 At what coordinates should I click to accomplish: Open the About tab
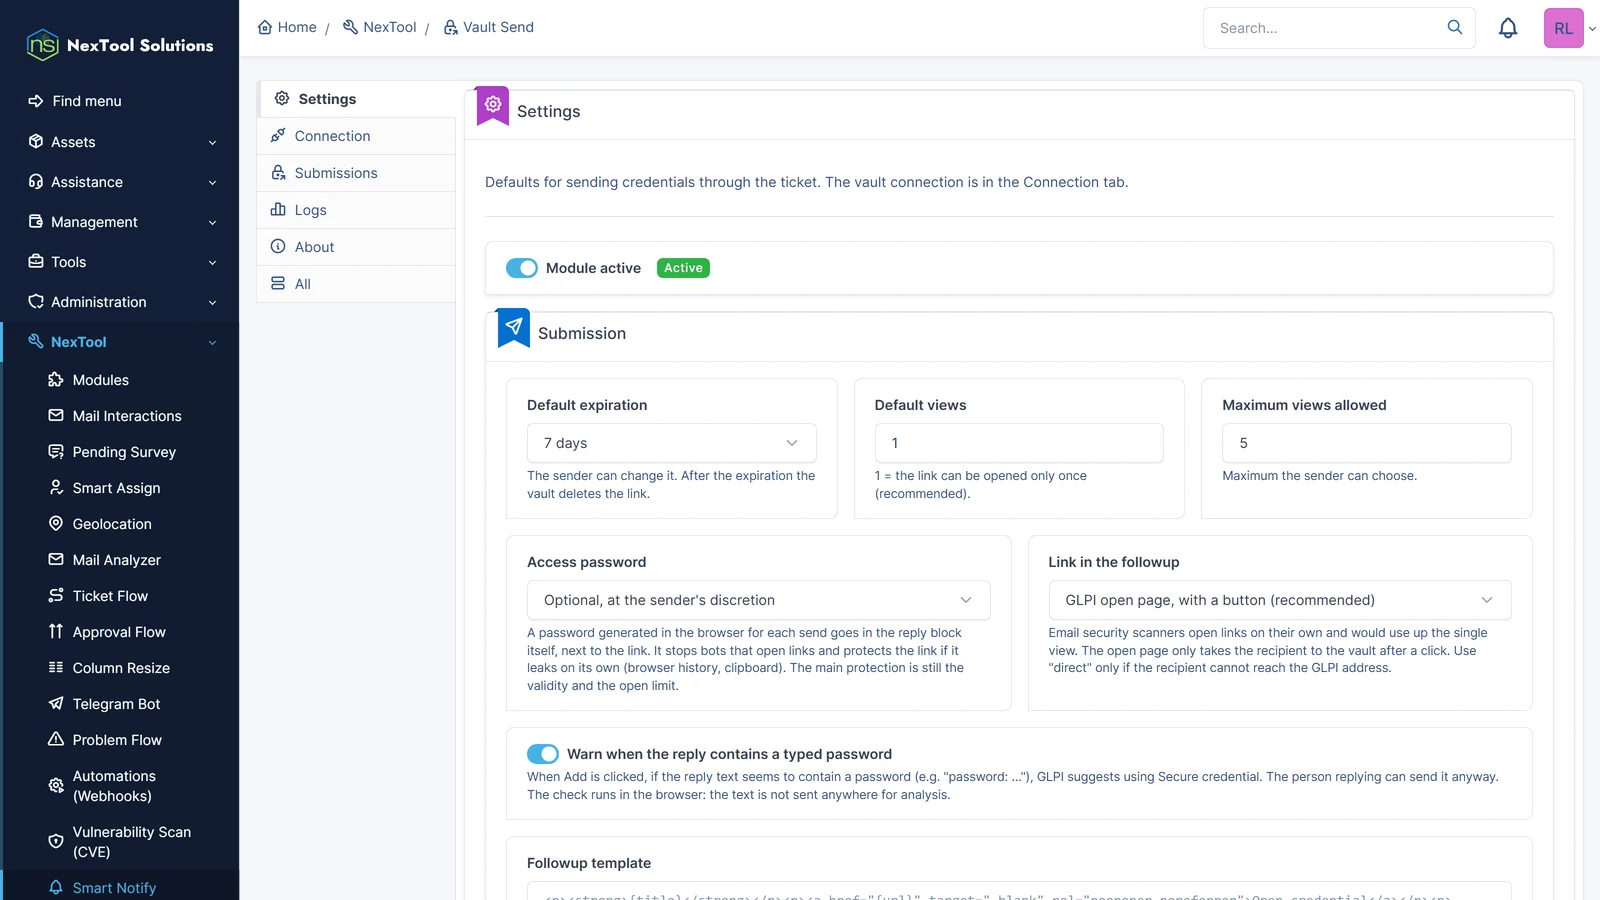pyautogui.click(x=357, y=247)
